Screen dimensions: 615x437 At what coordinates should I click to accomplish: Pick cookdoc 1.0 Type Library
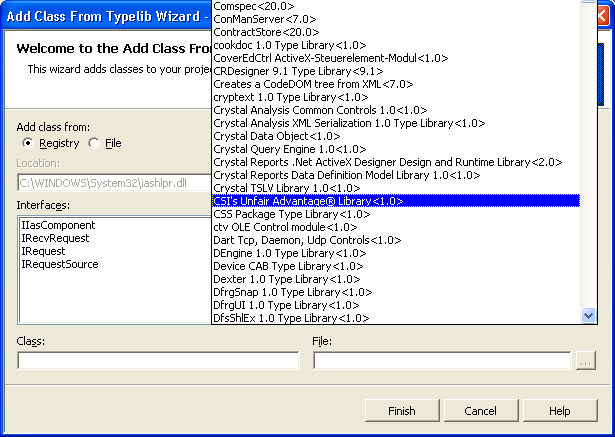[396, 45]
